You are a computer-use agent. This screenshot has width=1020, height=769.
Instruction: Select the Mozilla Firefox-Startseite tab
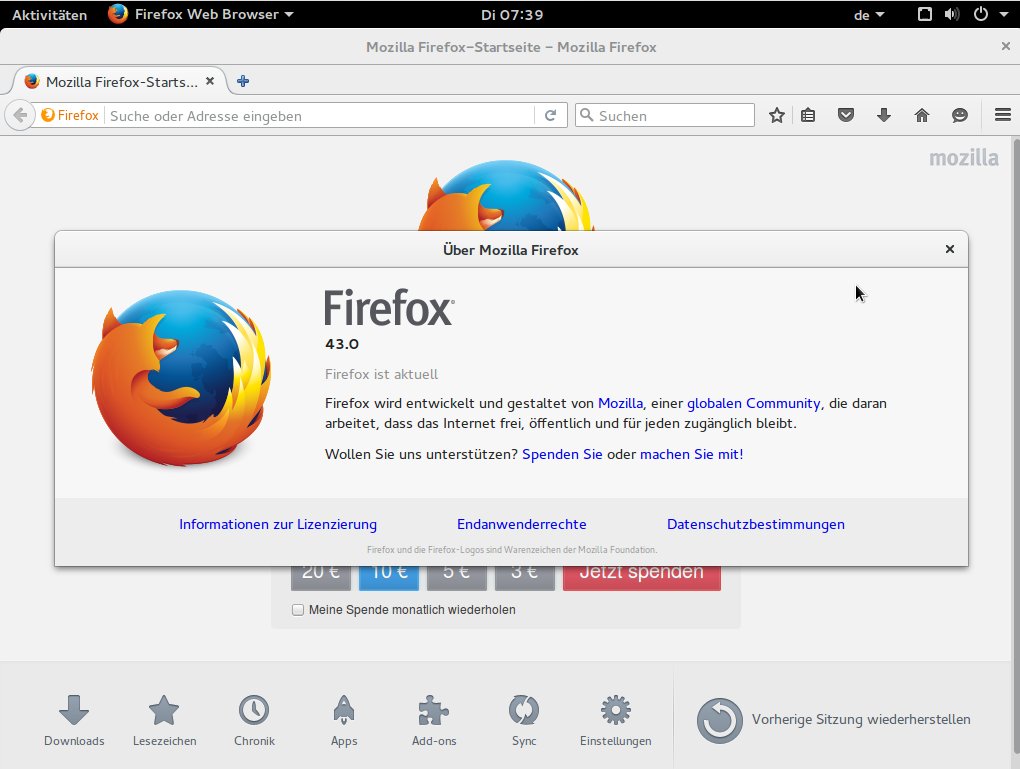120,81
